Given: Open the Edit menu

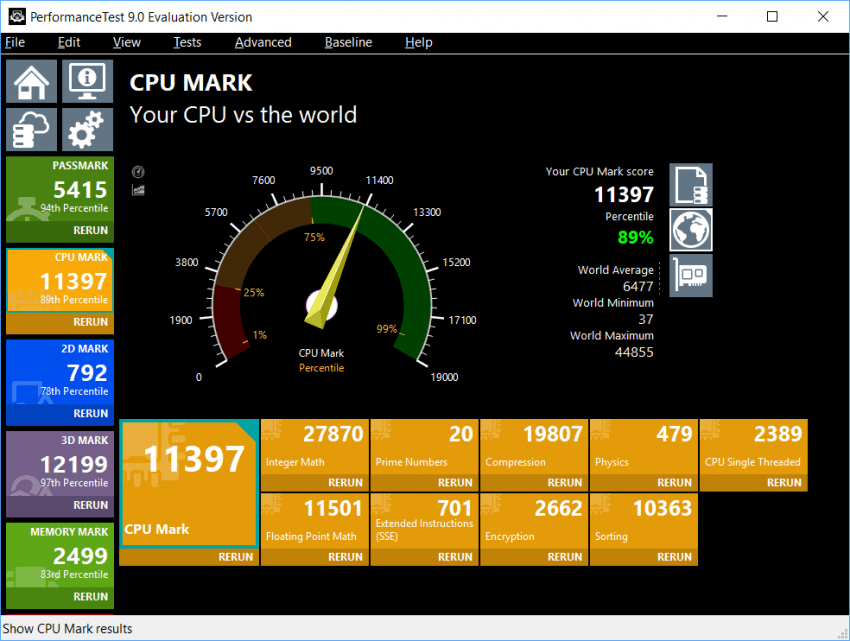Looking at the screenshot, I should point(69,42).
